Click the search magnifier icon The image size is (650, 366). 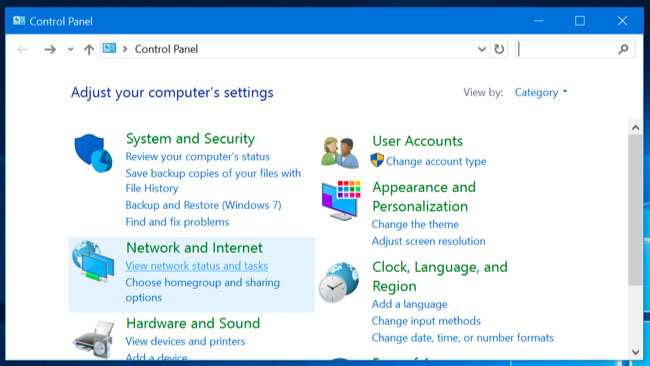tap(623, 49)
